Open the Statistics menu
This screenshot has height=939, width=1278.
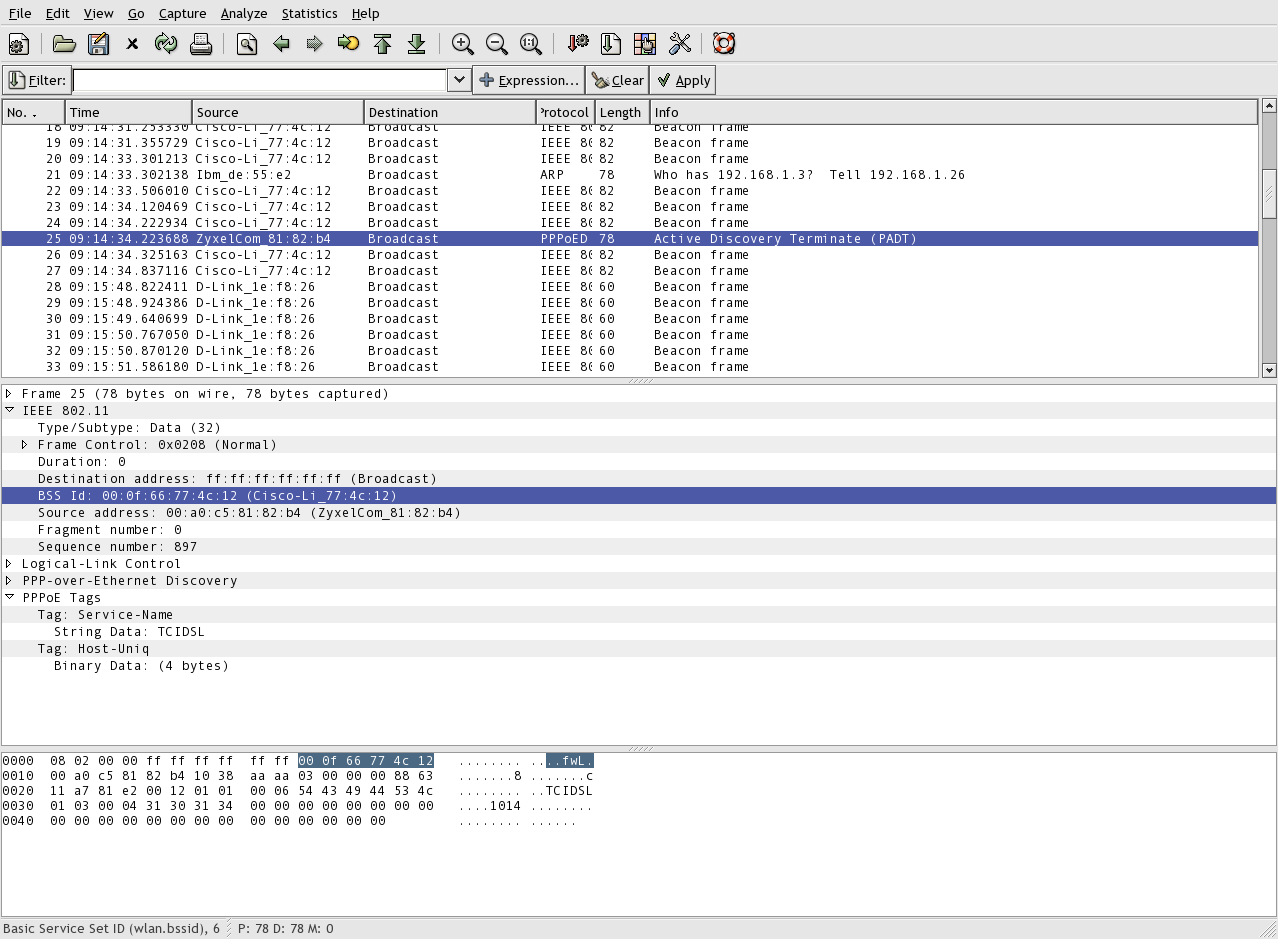point(309,13)
